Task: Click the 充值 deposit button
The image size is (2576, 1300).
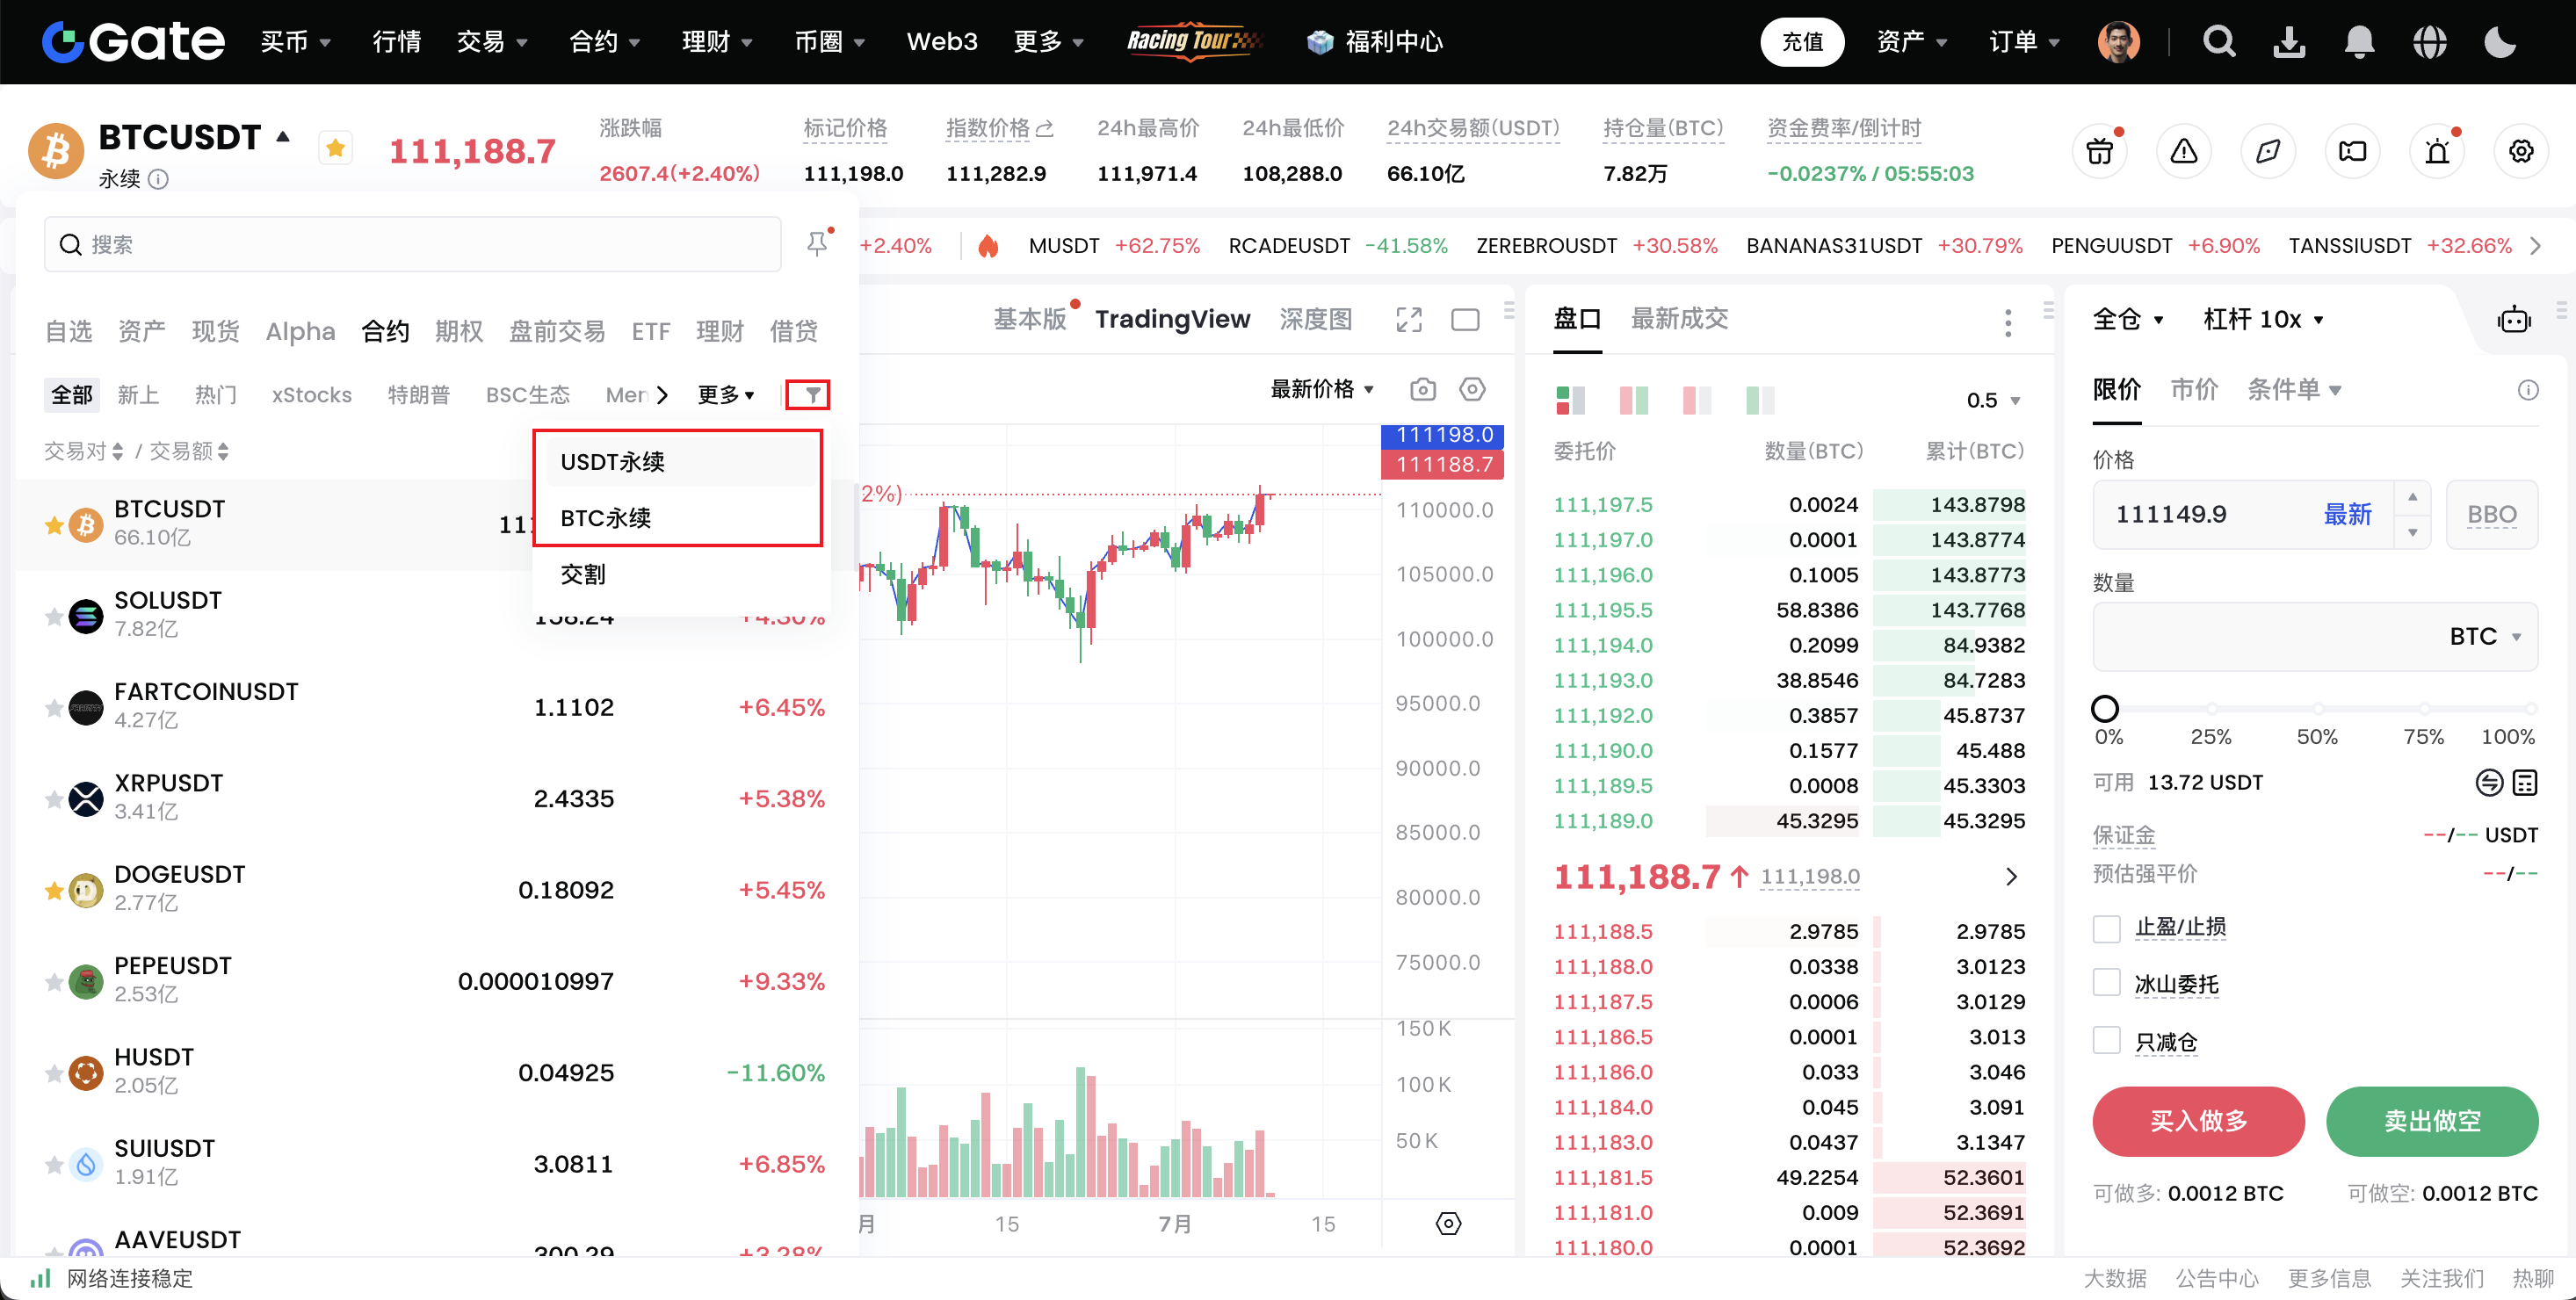Action: pos(1801,41)
